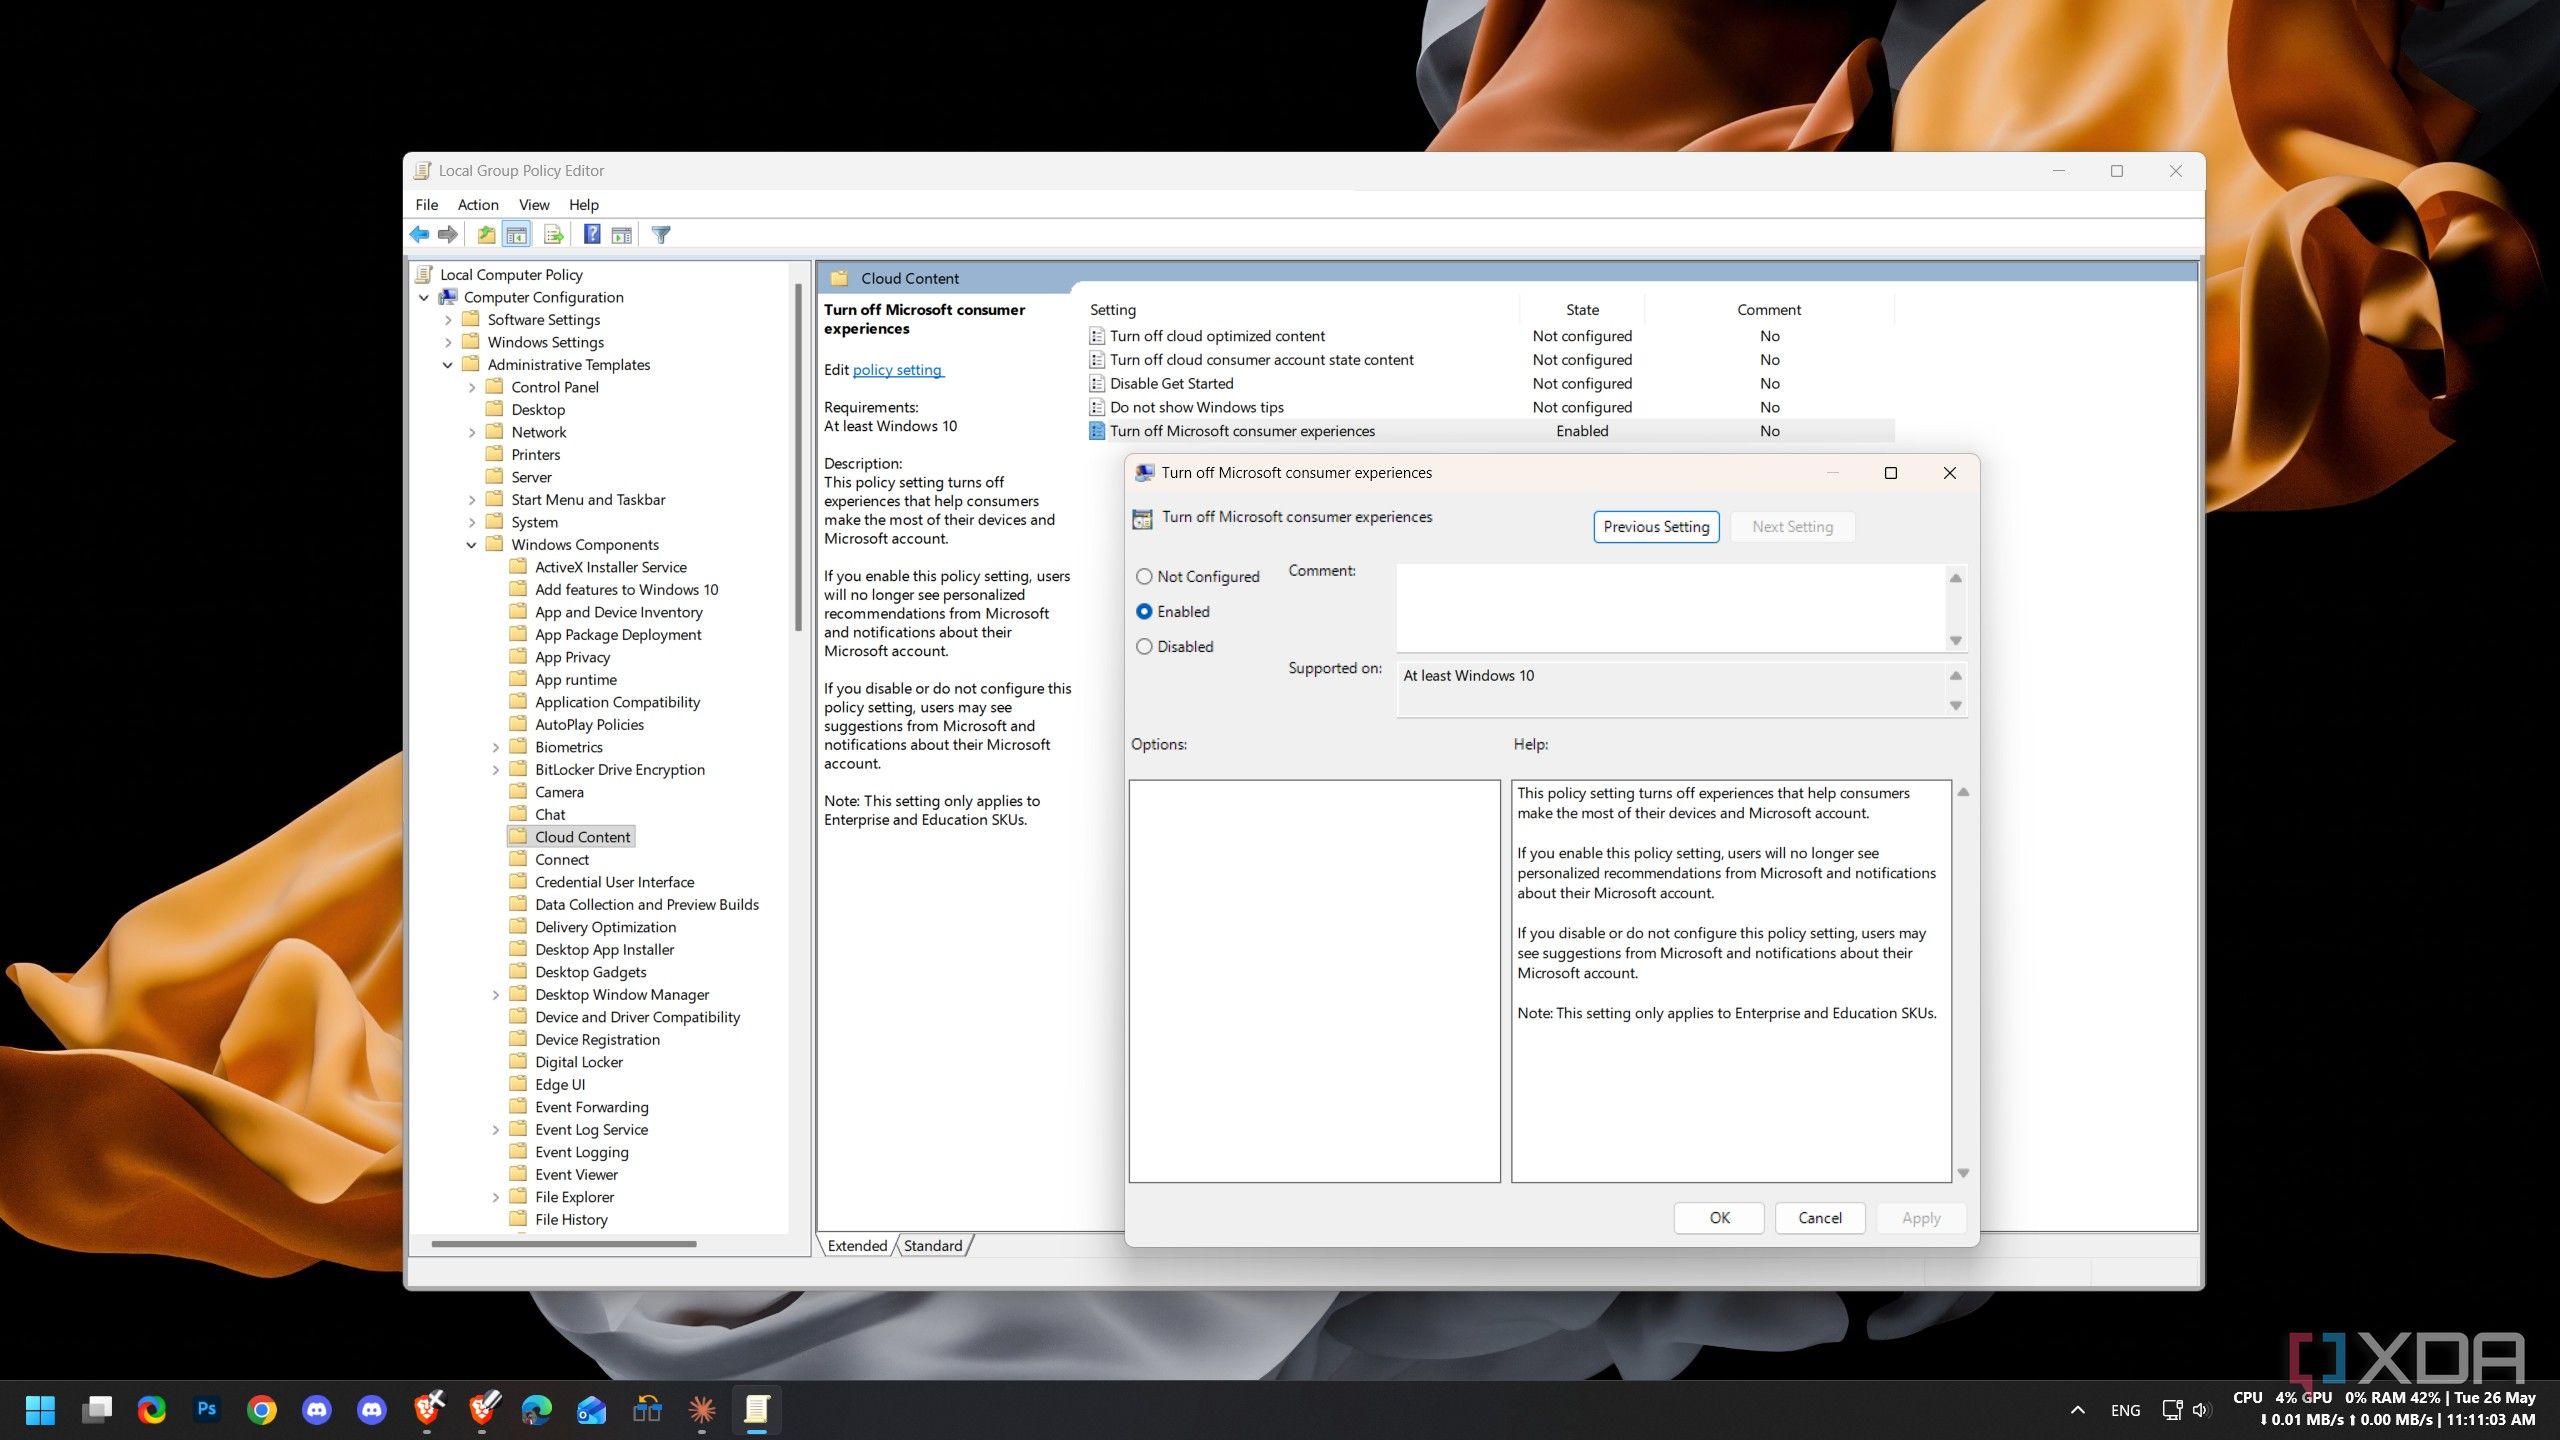The image size is (2560, 1440).
Task: Click the policy icon beside Disable Get Started
Action: (x=1097, y=383)
